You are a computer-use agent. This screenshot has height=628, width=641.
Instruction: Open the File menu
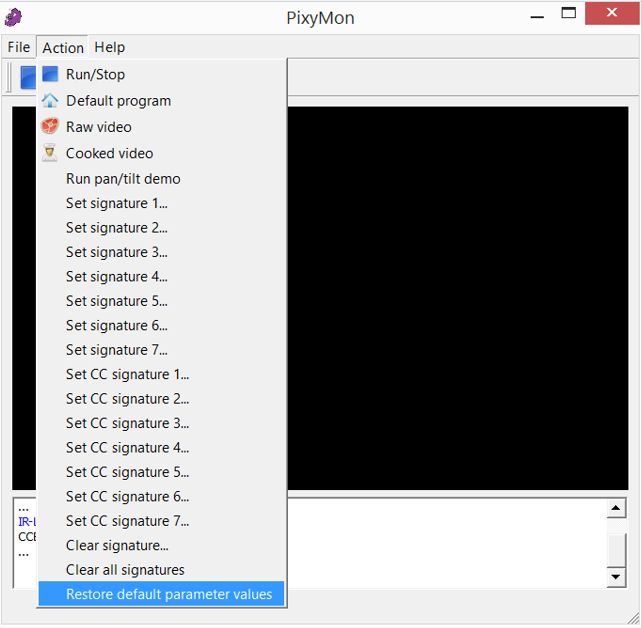point(19,47)
